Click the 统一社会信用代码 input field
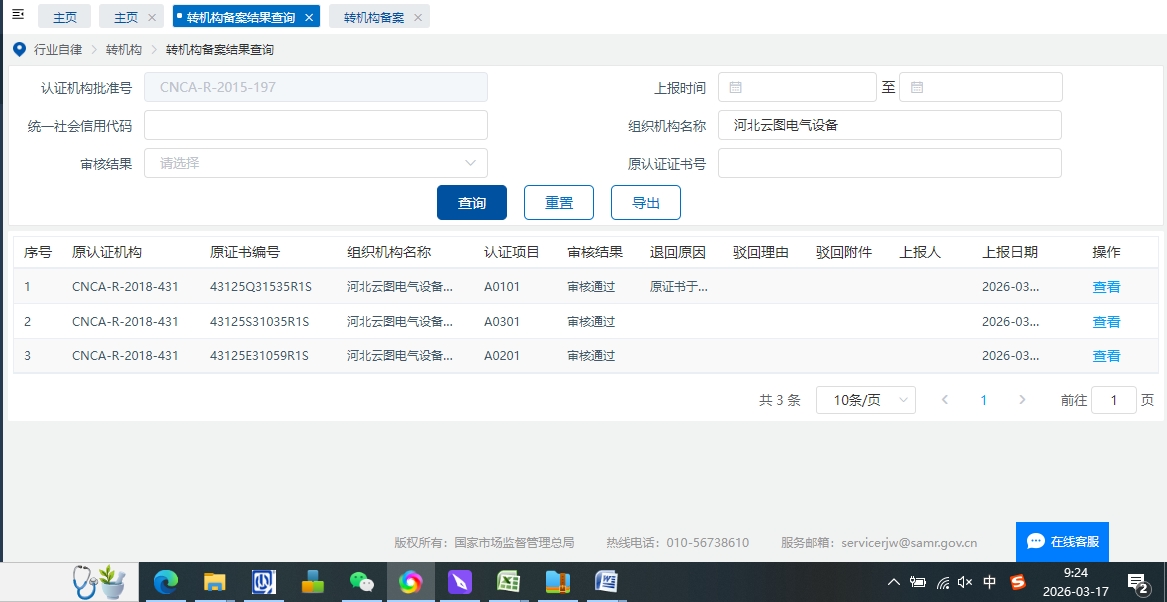Image resolution: width=1167 pixels, height=602 pixels. pyautogui.click(x=316, y=125)
